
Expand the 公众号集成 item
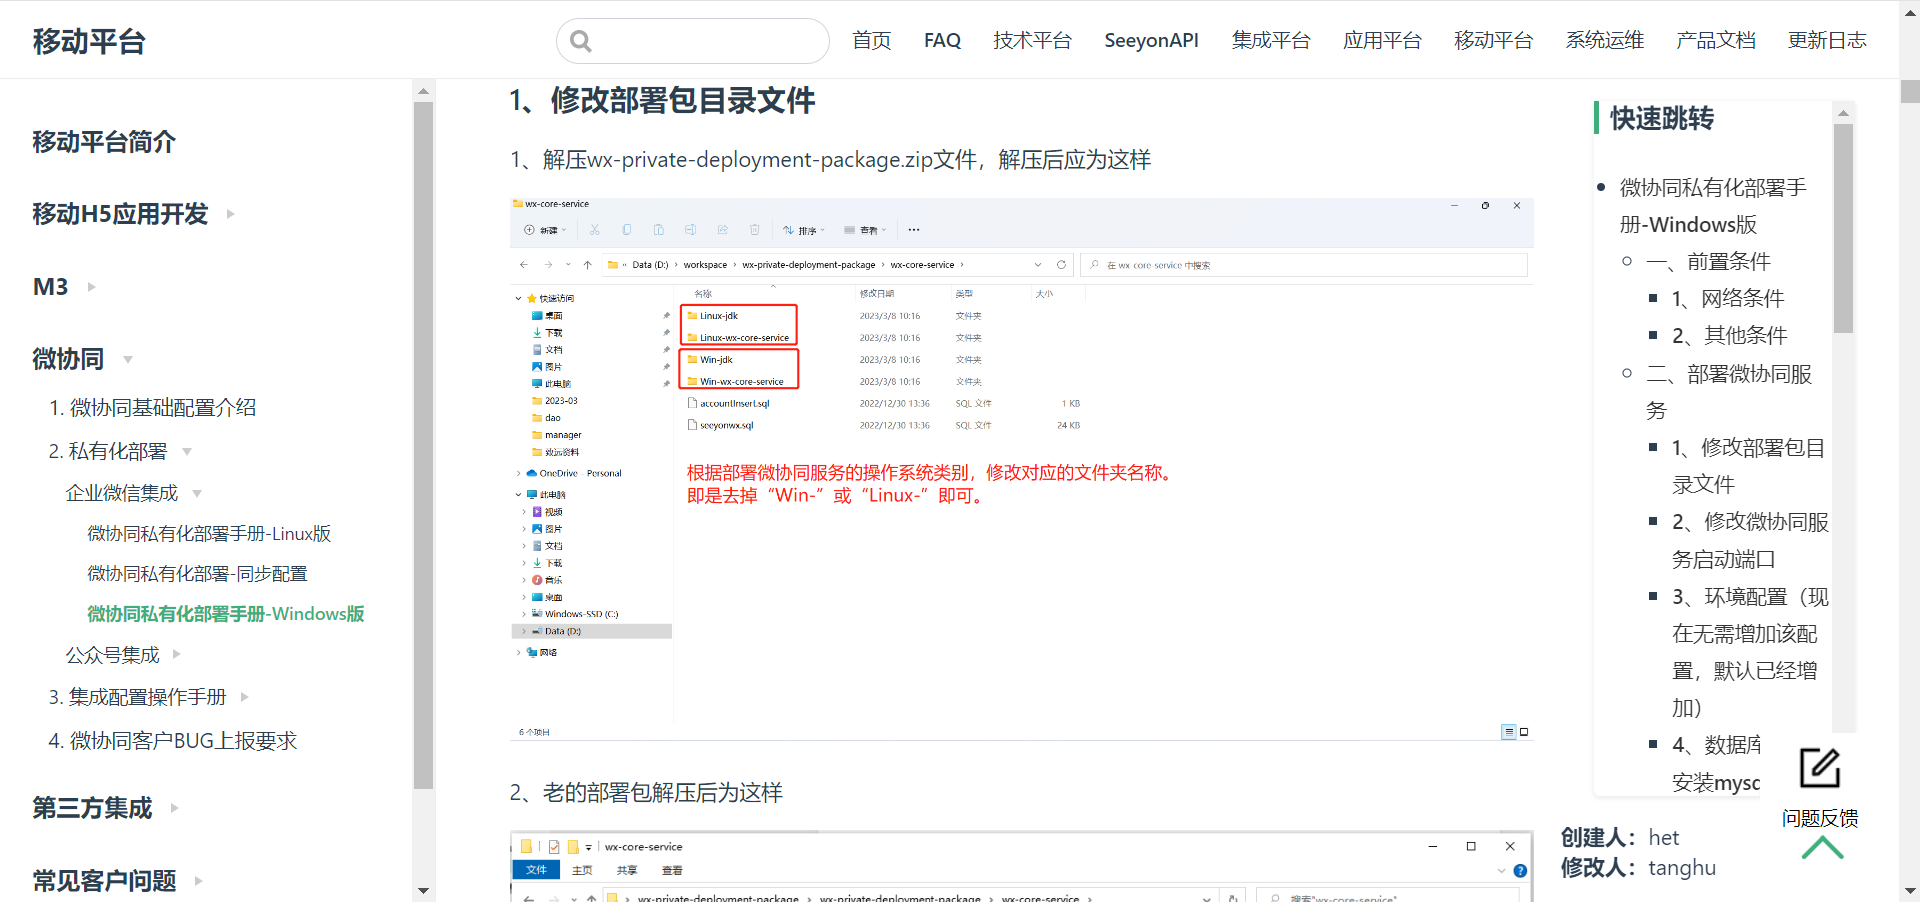click(177, 655)
